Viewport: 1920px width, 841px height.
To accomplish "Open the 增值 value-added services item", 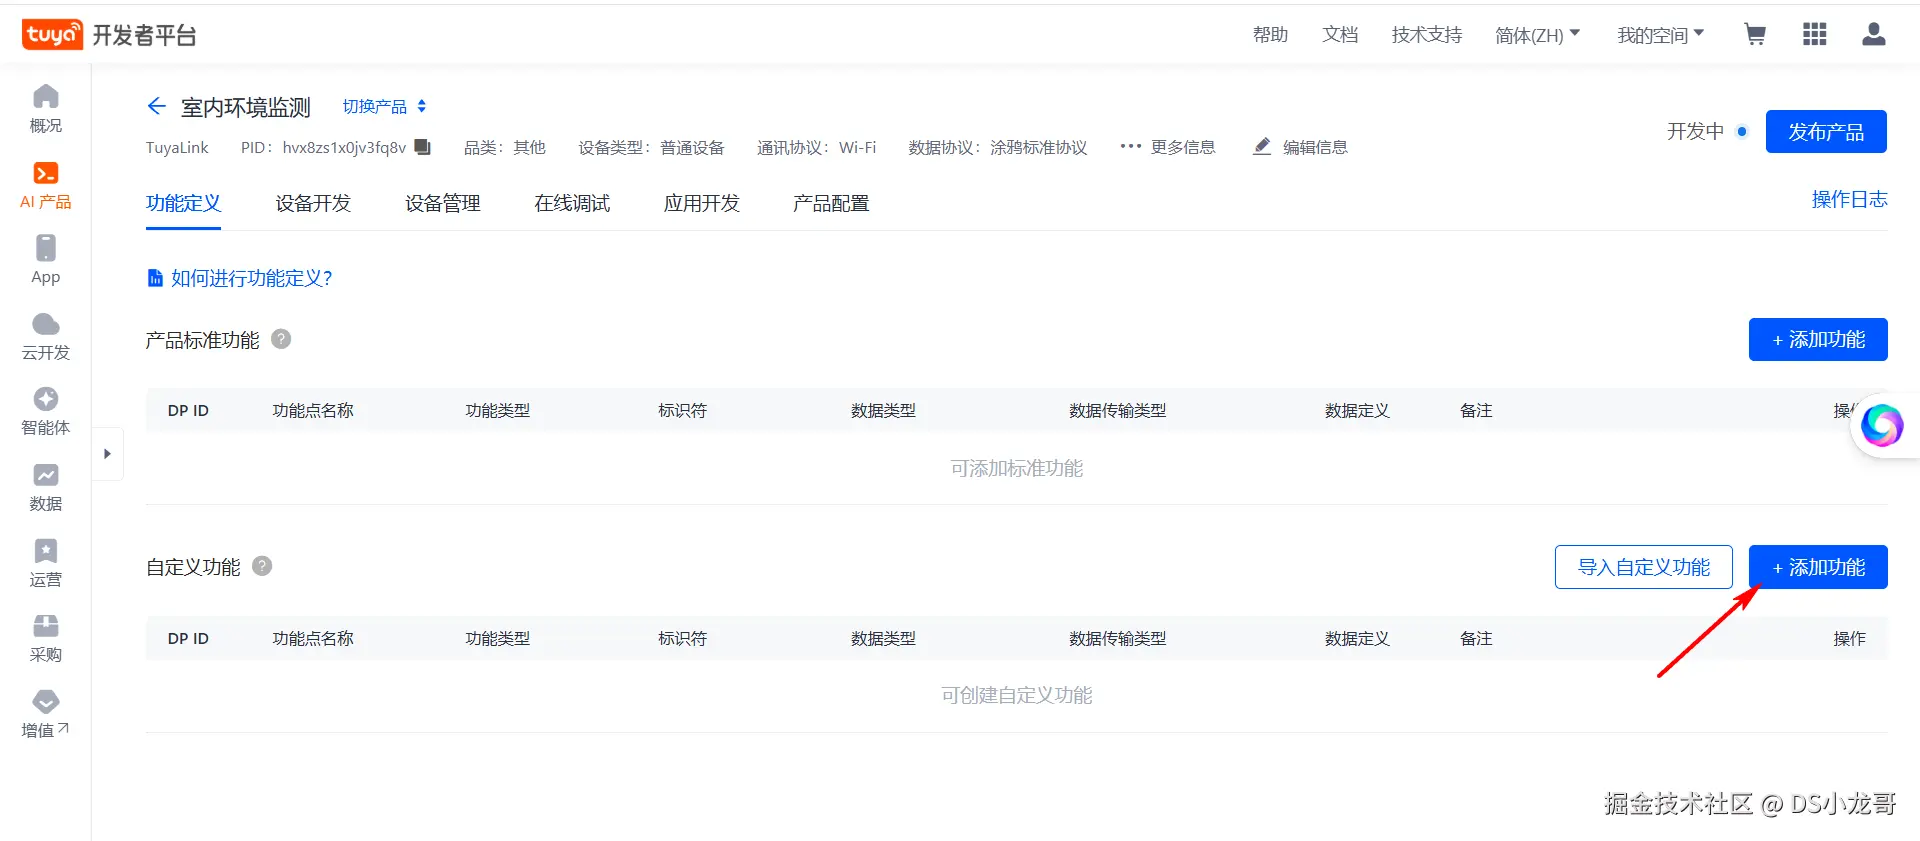I will (x=46, y=714).
